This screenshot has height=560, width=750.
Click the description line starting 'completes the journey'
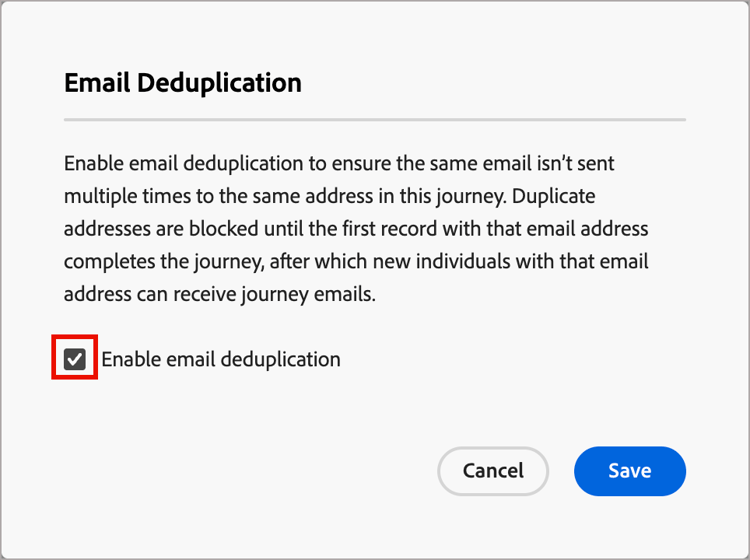pyautogui.click(x=355, y=263)
